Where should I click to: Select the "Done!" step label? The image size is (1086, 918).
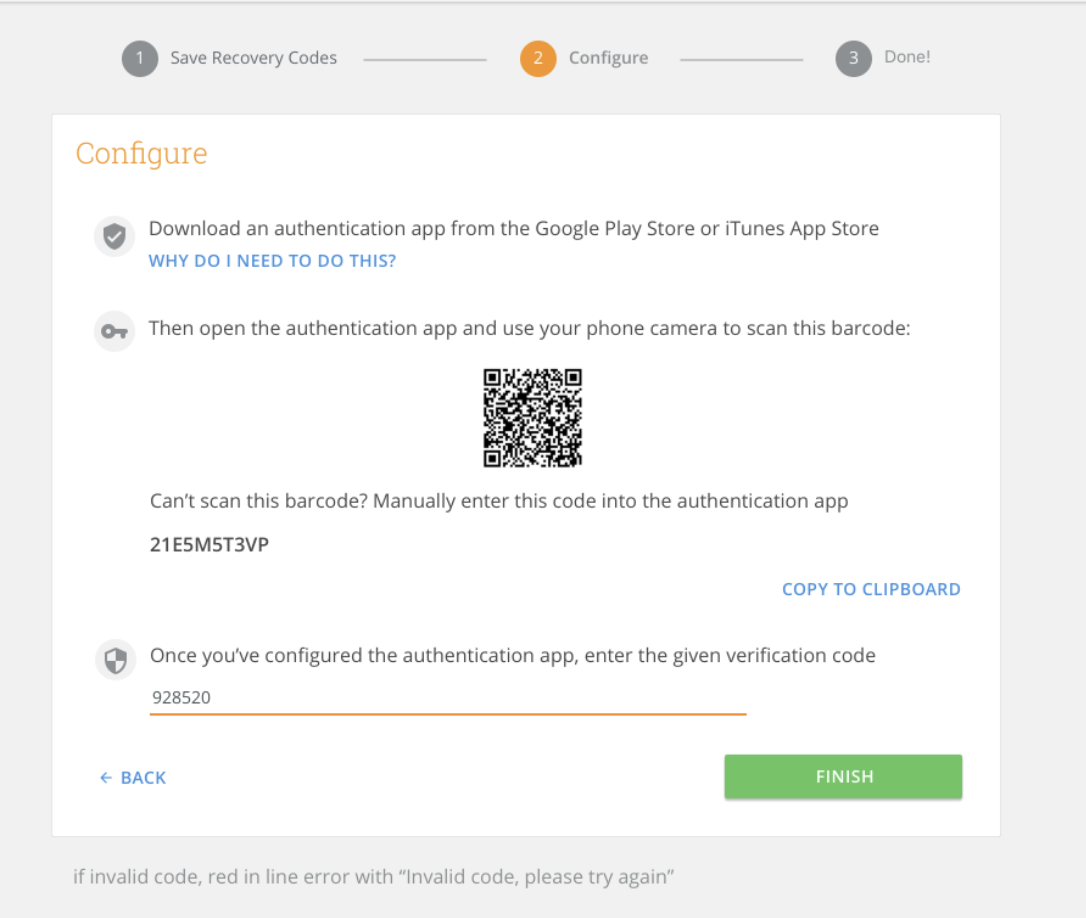pyautogui.click(x=907, y=57)
